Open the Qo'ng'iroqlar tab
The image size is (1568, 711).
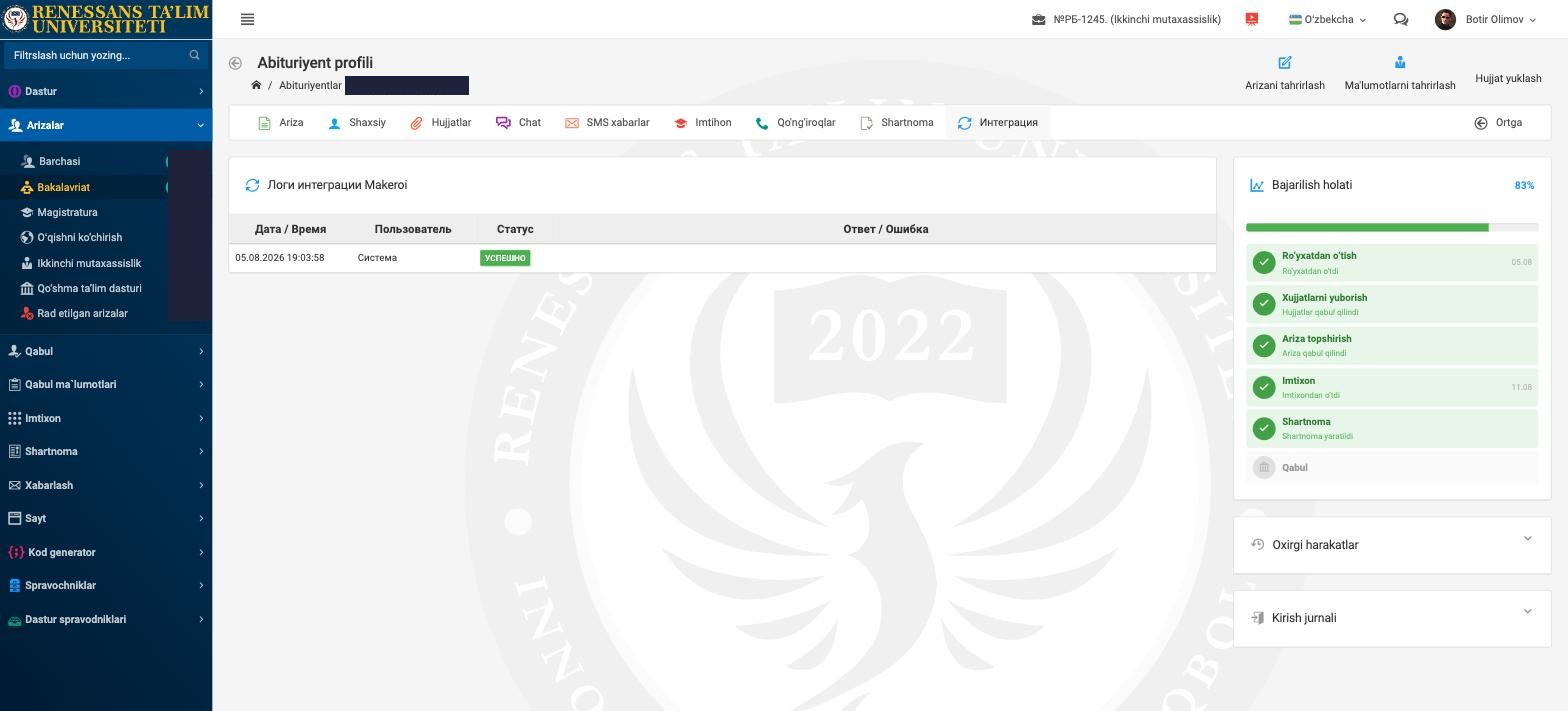click(796, 123)
